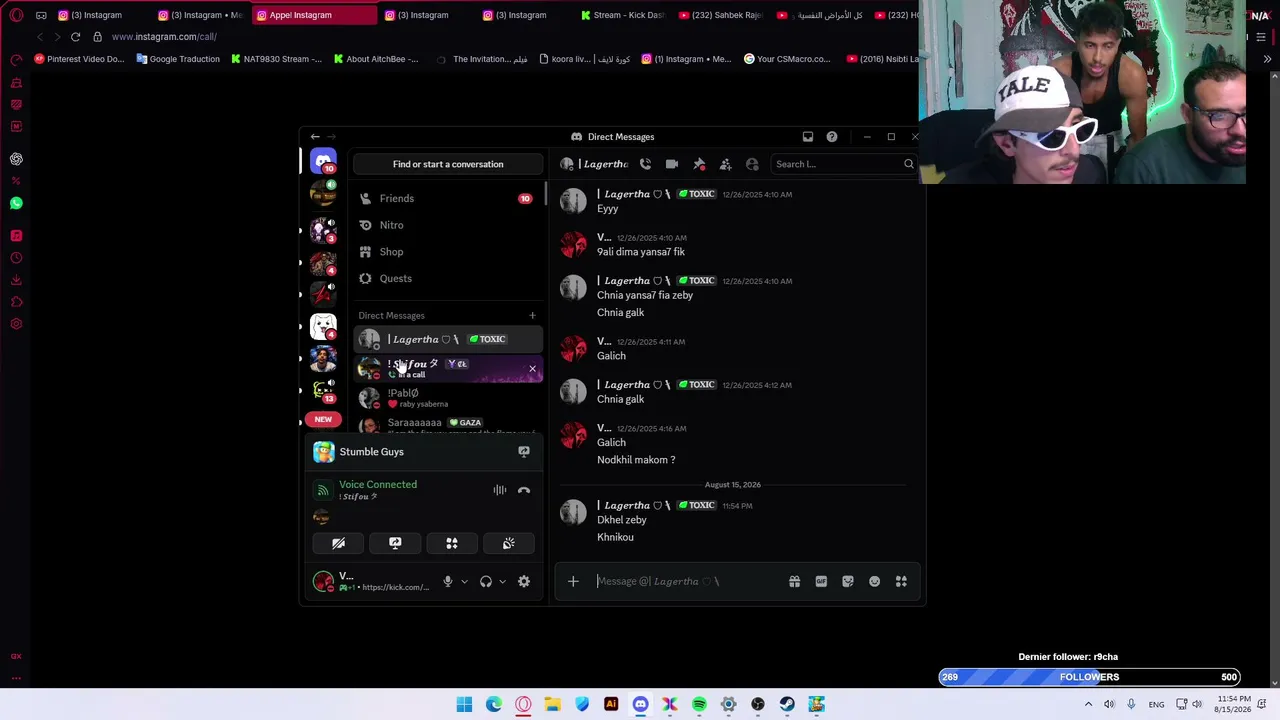Expand microphone input options arrow
The height and width of the screenshot is (720, 1280).
click(464, 582)
